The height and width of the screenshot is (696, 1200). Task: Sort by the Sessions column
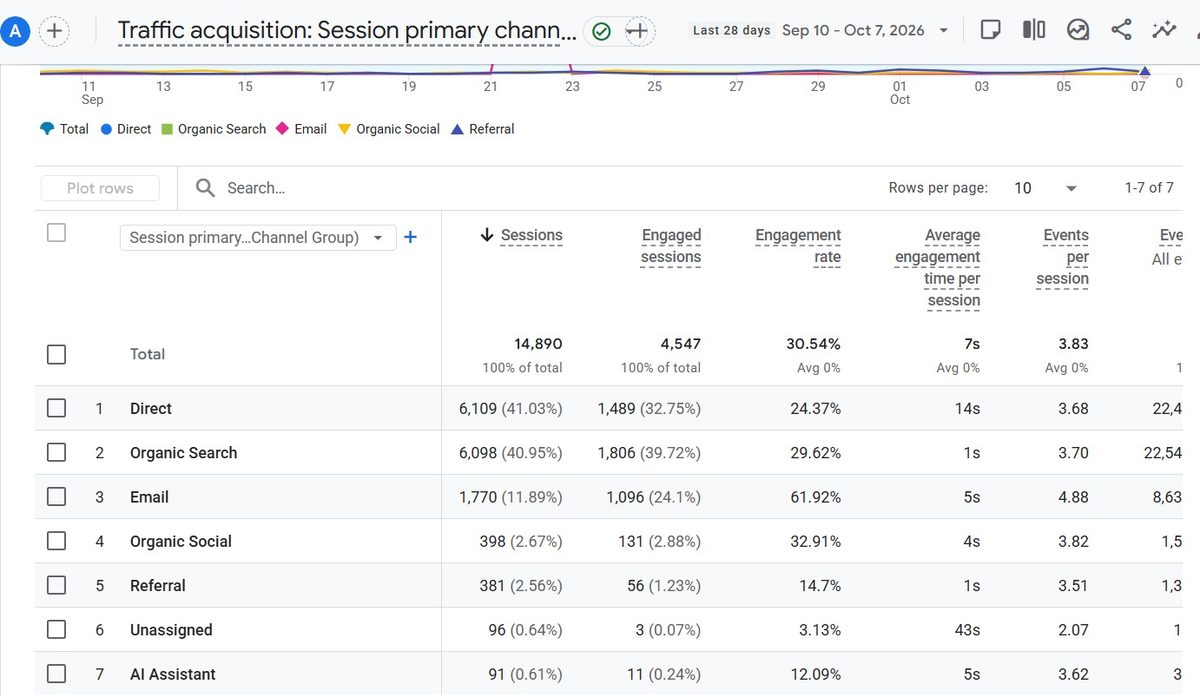[x=531, y=236]
